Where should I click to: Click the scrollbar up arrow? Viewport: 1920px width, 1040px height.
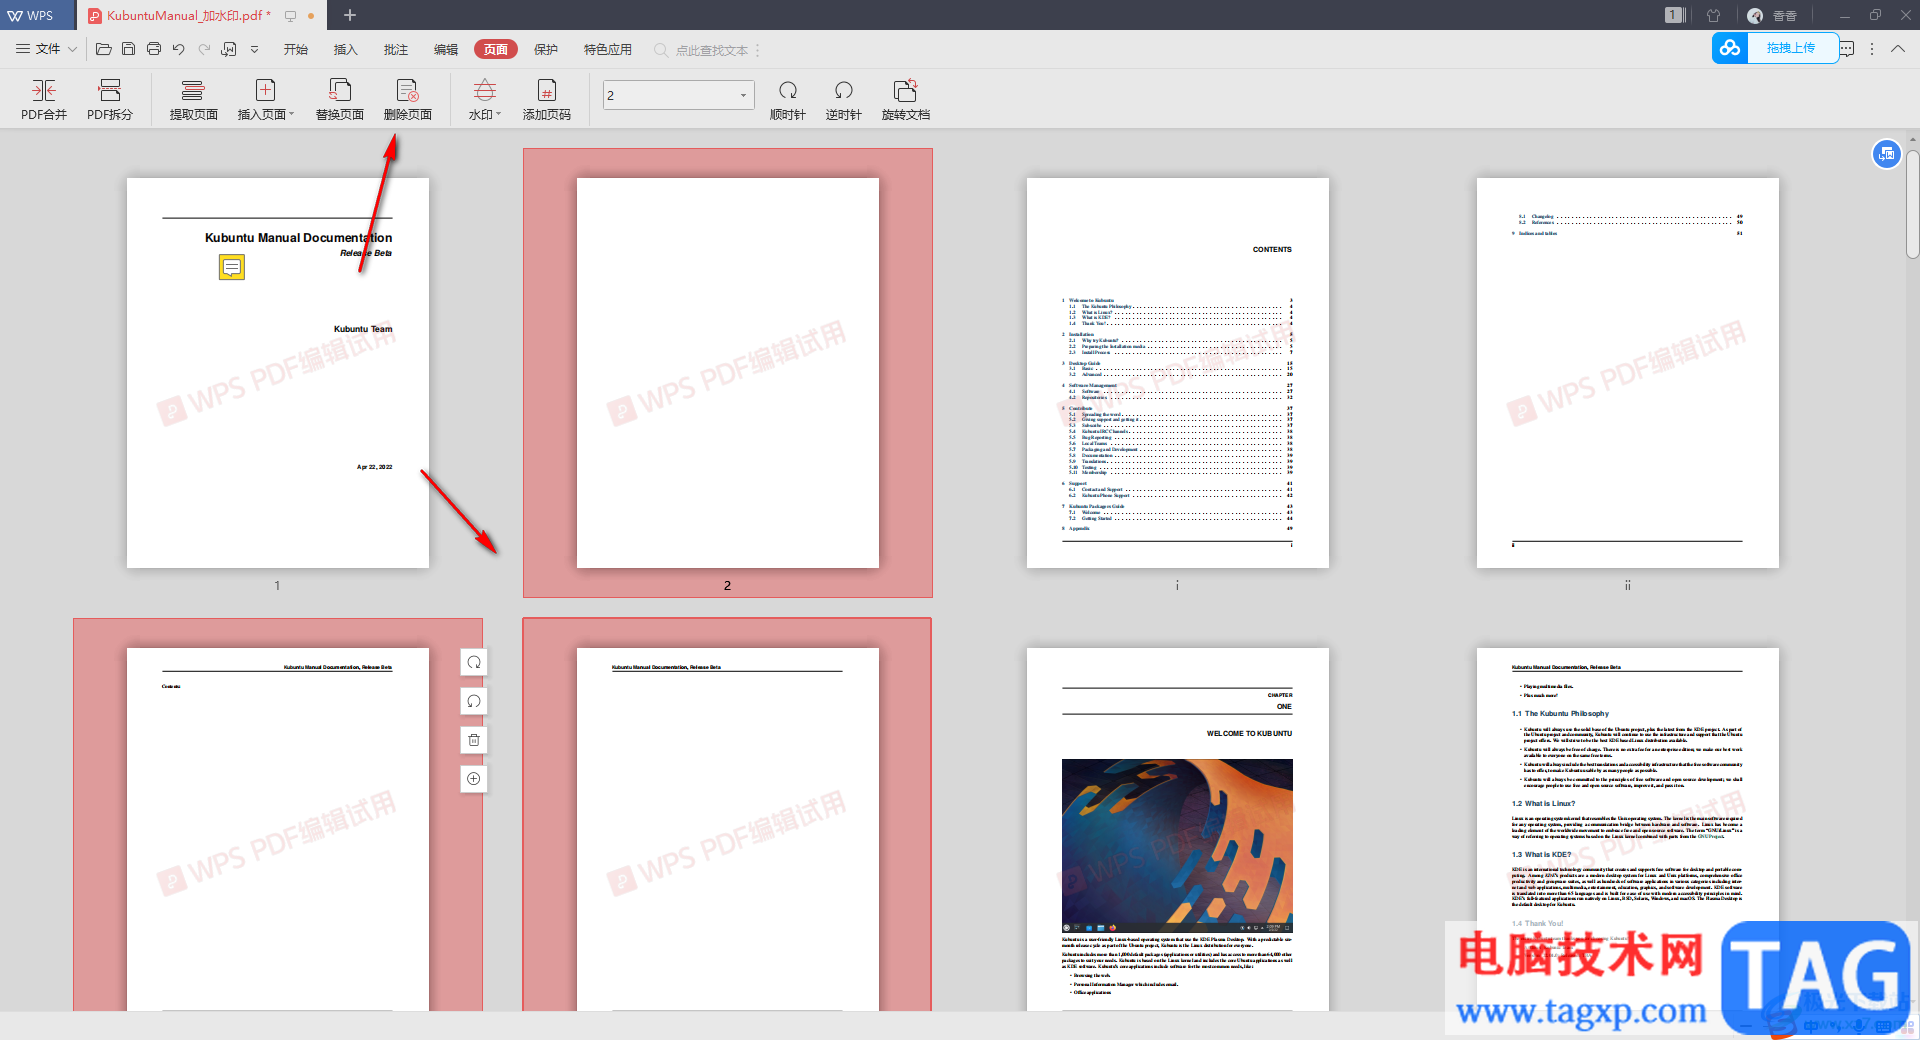pyautogui.click(x=1912, y=139)
